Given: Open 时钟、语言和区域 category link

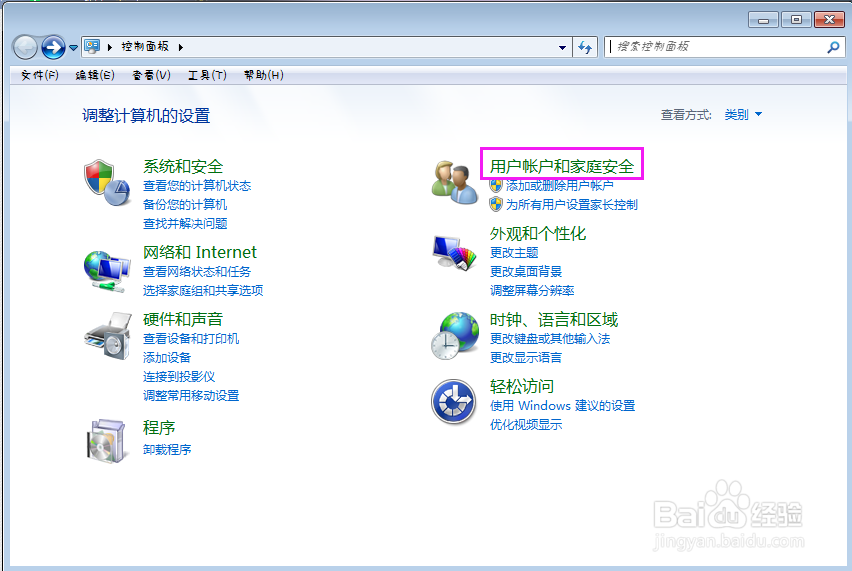Looking at the screenshot, I should coord(554,319).
